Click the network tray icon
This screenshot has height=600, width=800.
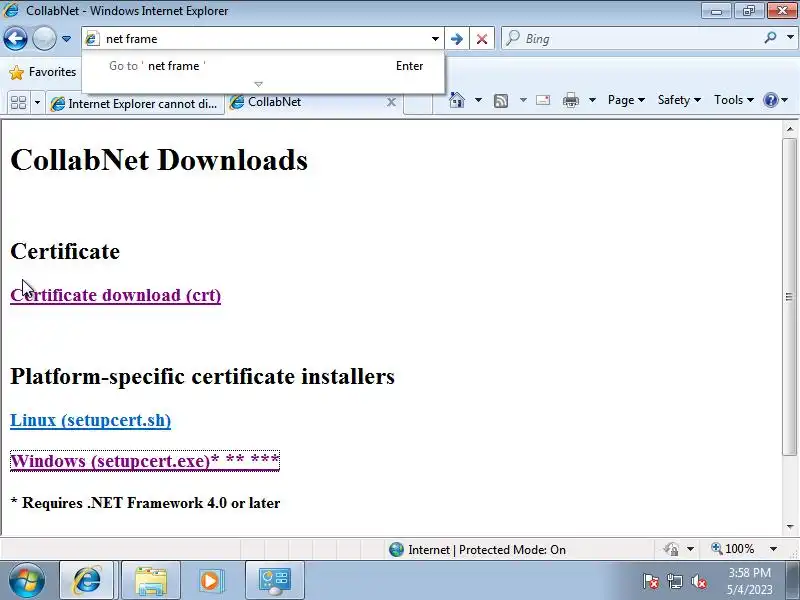(x=675, y=581)
